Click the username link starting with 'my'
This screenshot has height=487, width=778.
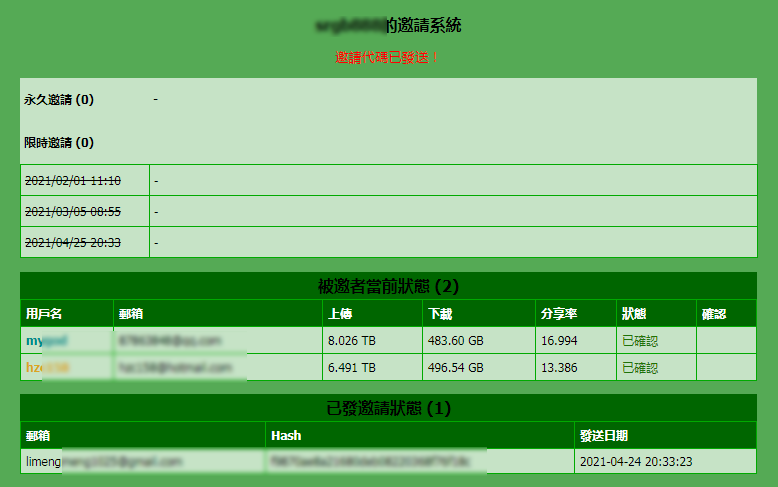pos(47,341)
